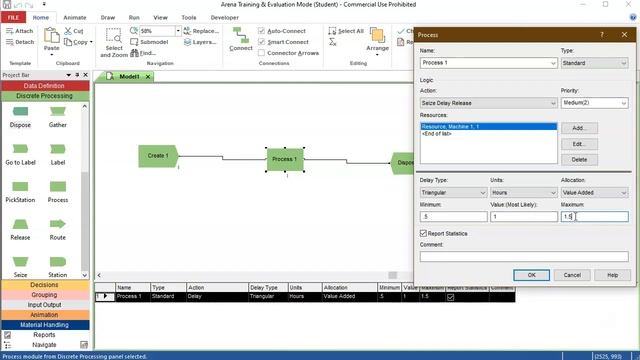Screen dimensions: 640x360
Task: Open the Name dropdown in Process dialog
Action: (x=553, y=63)
